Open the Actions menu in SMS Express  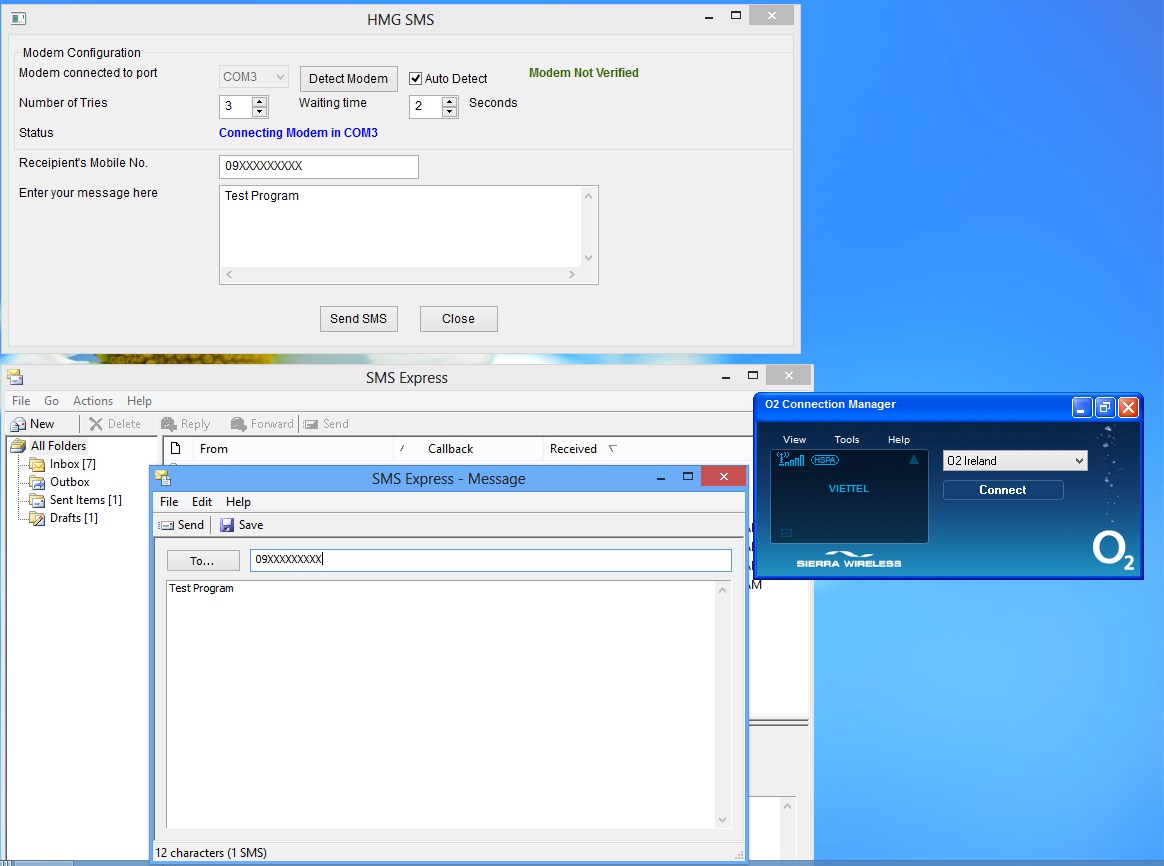pyautogui.click(x=93, y=401)
